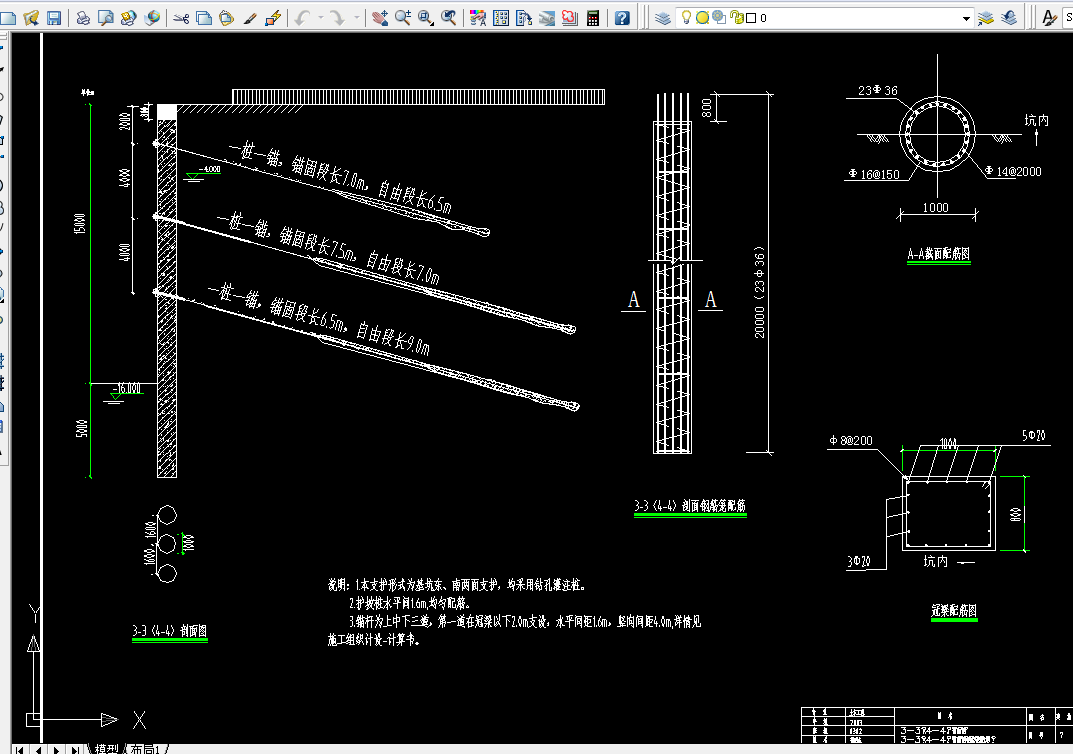Open the Undo history dropdown arrow
Screen dimensions: 1073x754
click(321, 18)
